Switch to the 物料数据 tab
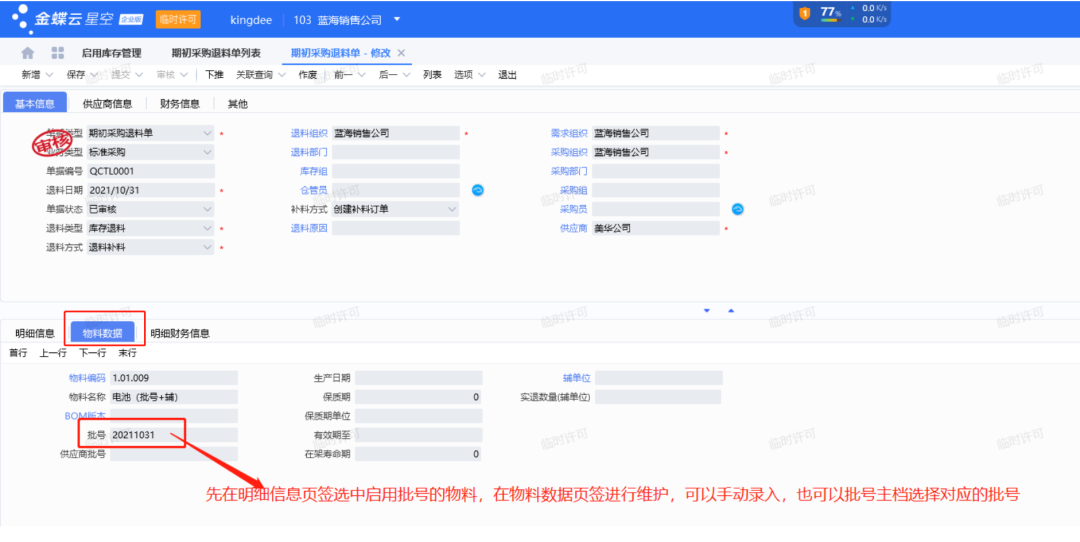1080x542 pixels. pyautogui.click(x=103, y=333)
